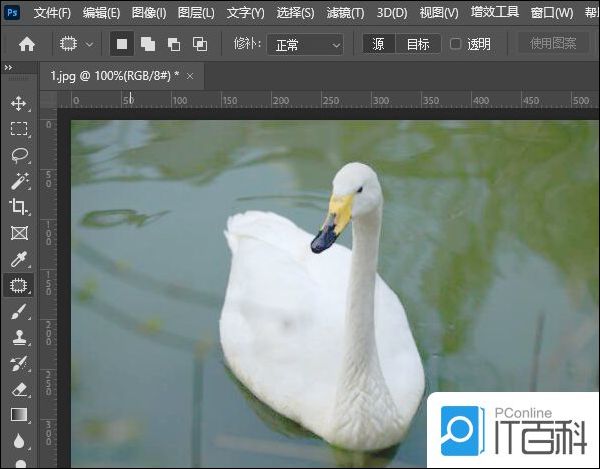The image size is (600, 469).
Task: Select the Rectangular Marquee tool
Action: coord(18,129)
